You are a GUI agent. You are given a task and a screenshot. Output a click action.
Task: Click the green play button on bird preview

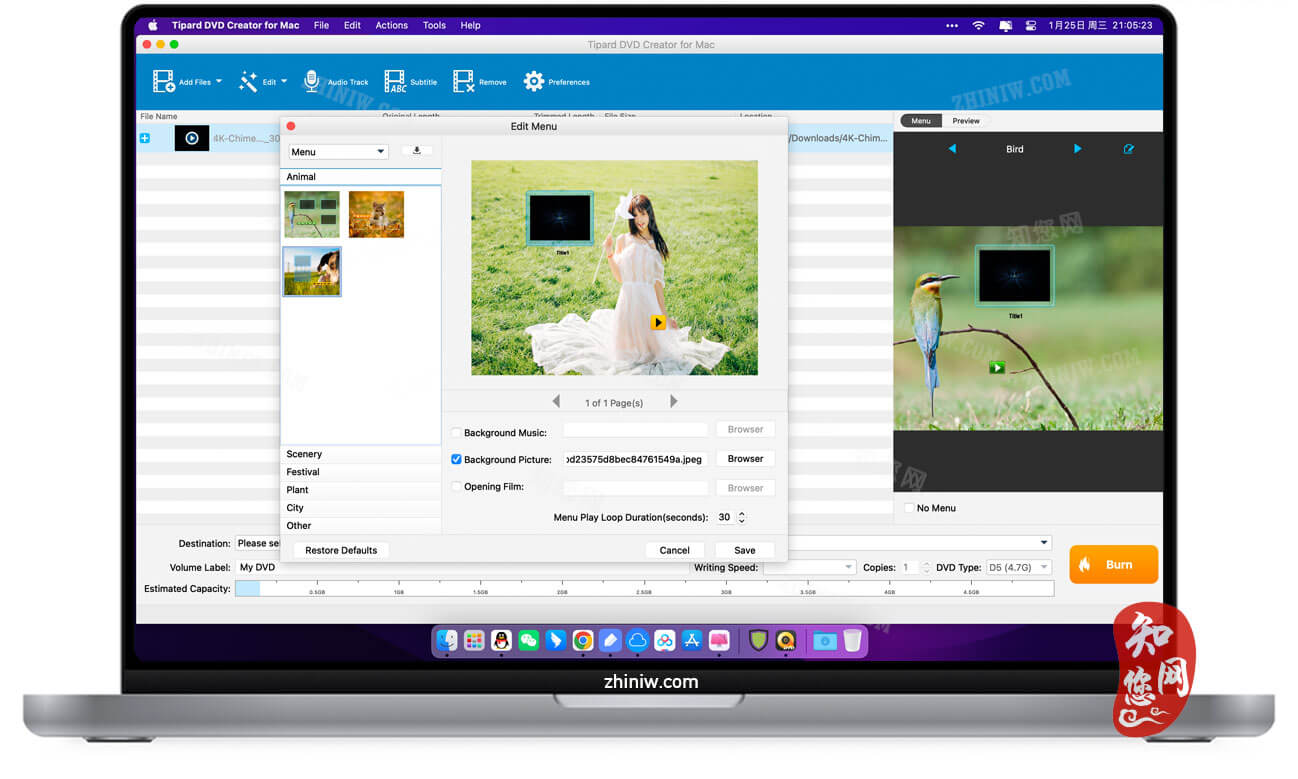click(x=996, y=367)
